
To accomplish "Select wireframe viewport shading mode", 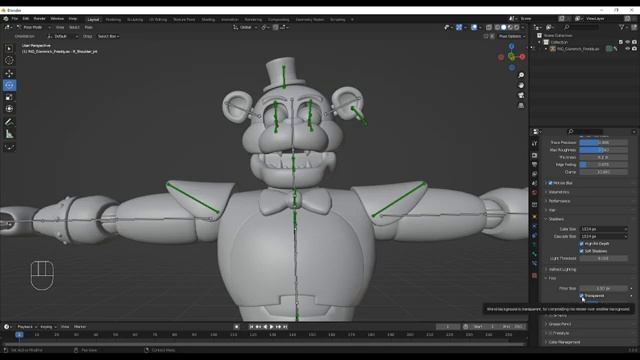I will (x=497, y=27).
